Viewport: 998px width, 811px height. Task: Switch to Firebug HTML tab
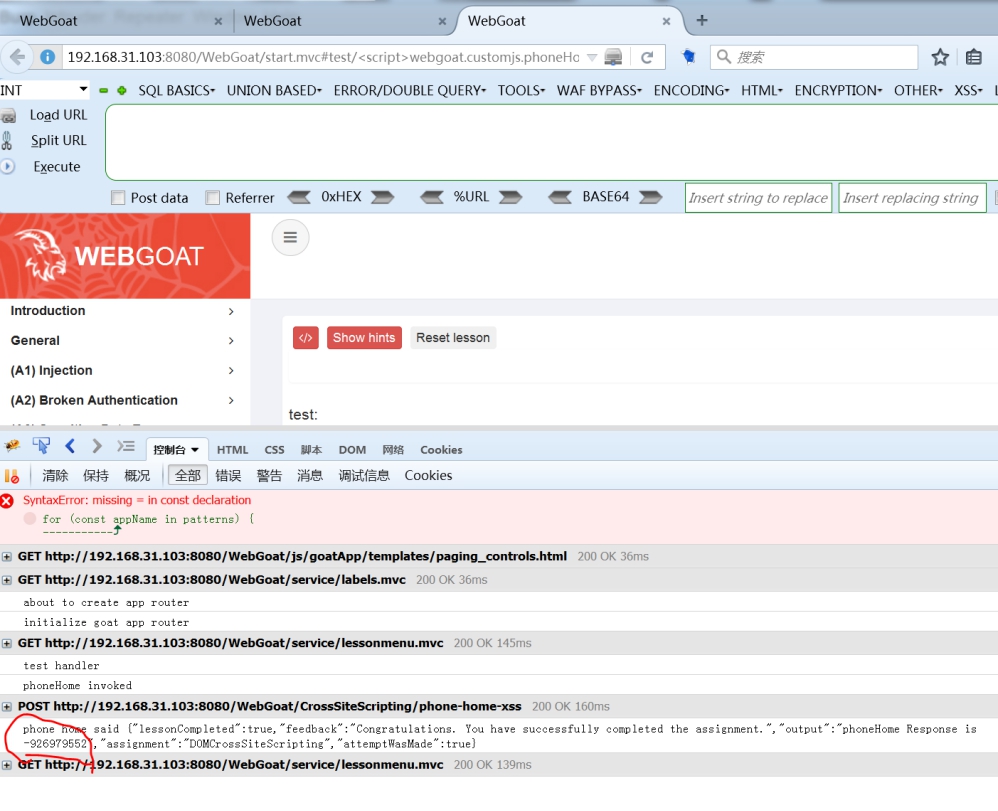coord(232,450)
